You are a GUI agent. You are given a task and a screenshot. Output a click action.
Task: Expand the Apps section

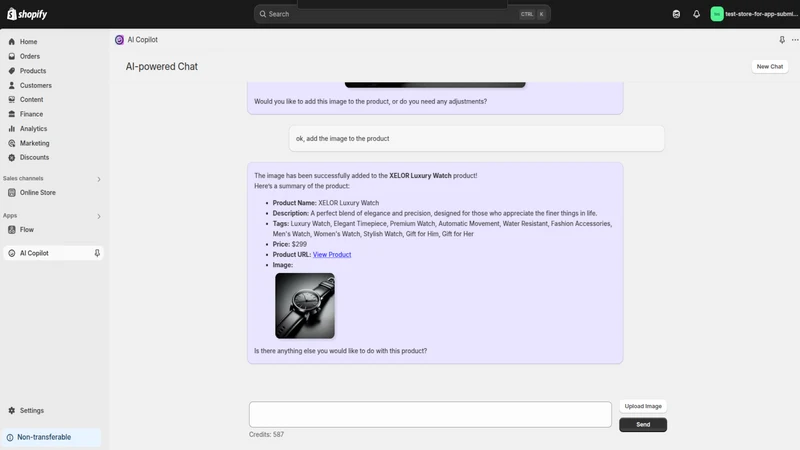click(99, 216)
